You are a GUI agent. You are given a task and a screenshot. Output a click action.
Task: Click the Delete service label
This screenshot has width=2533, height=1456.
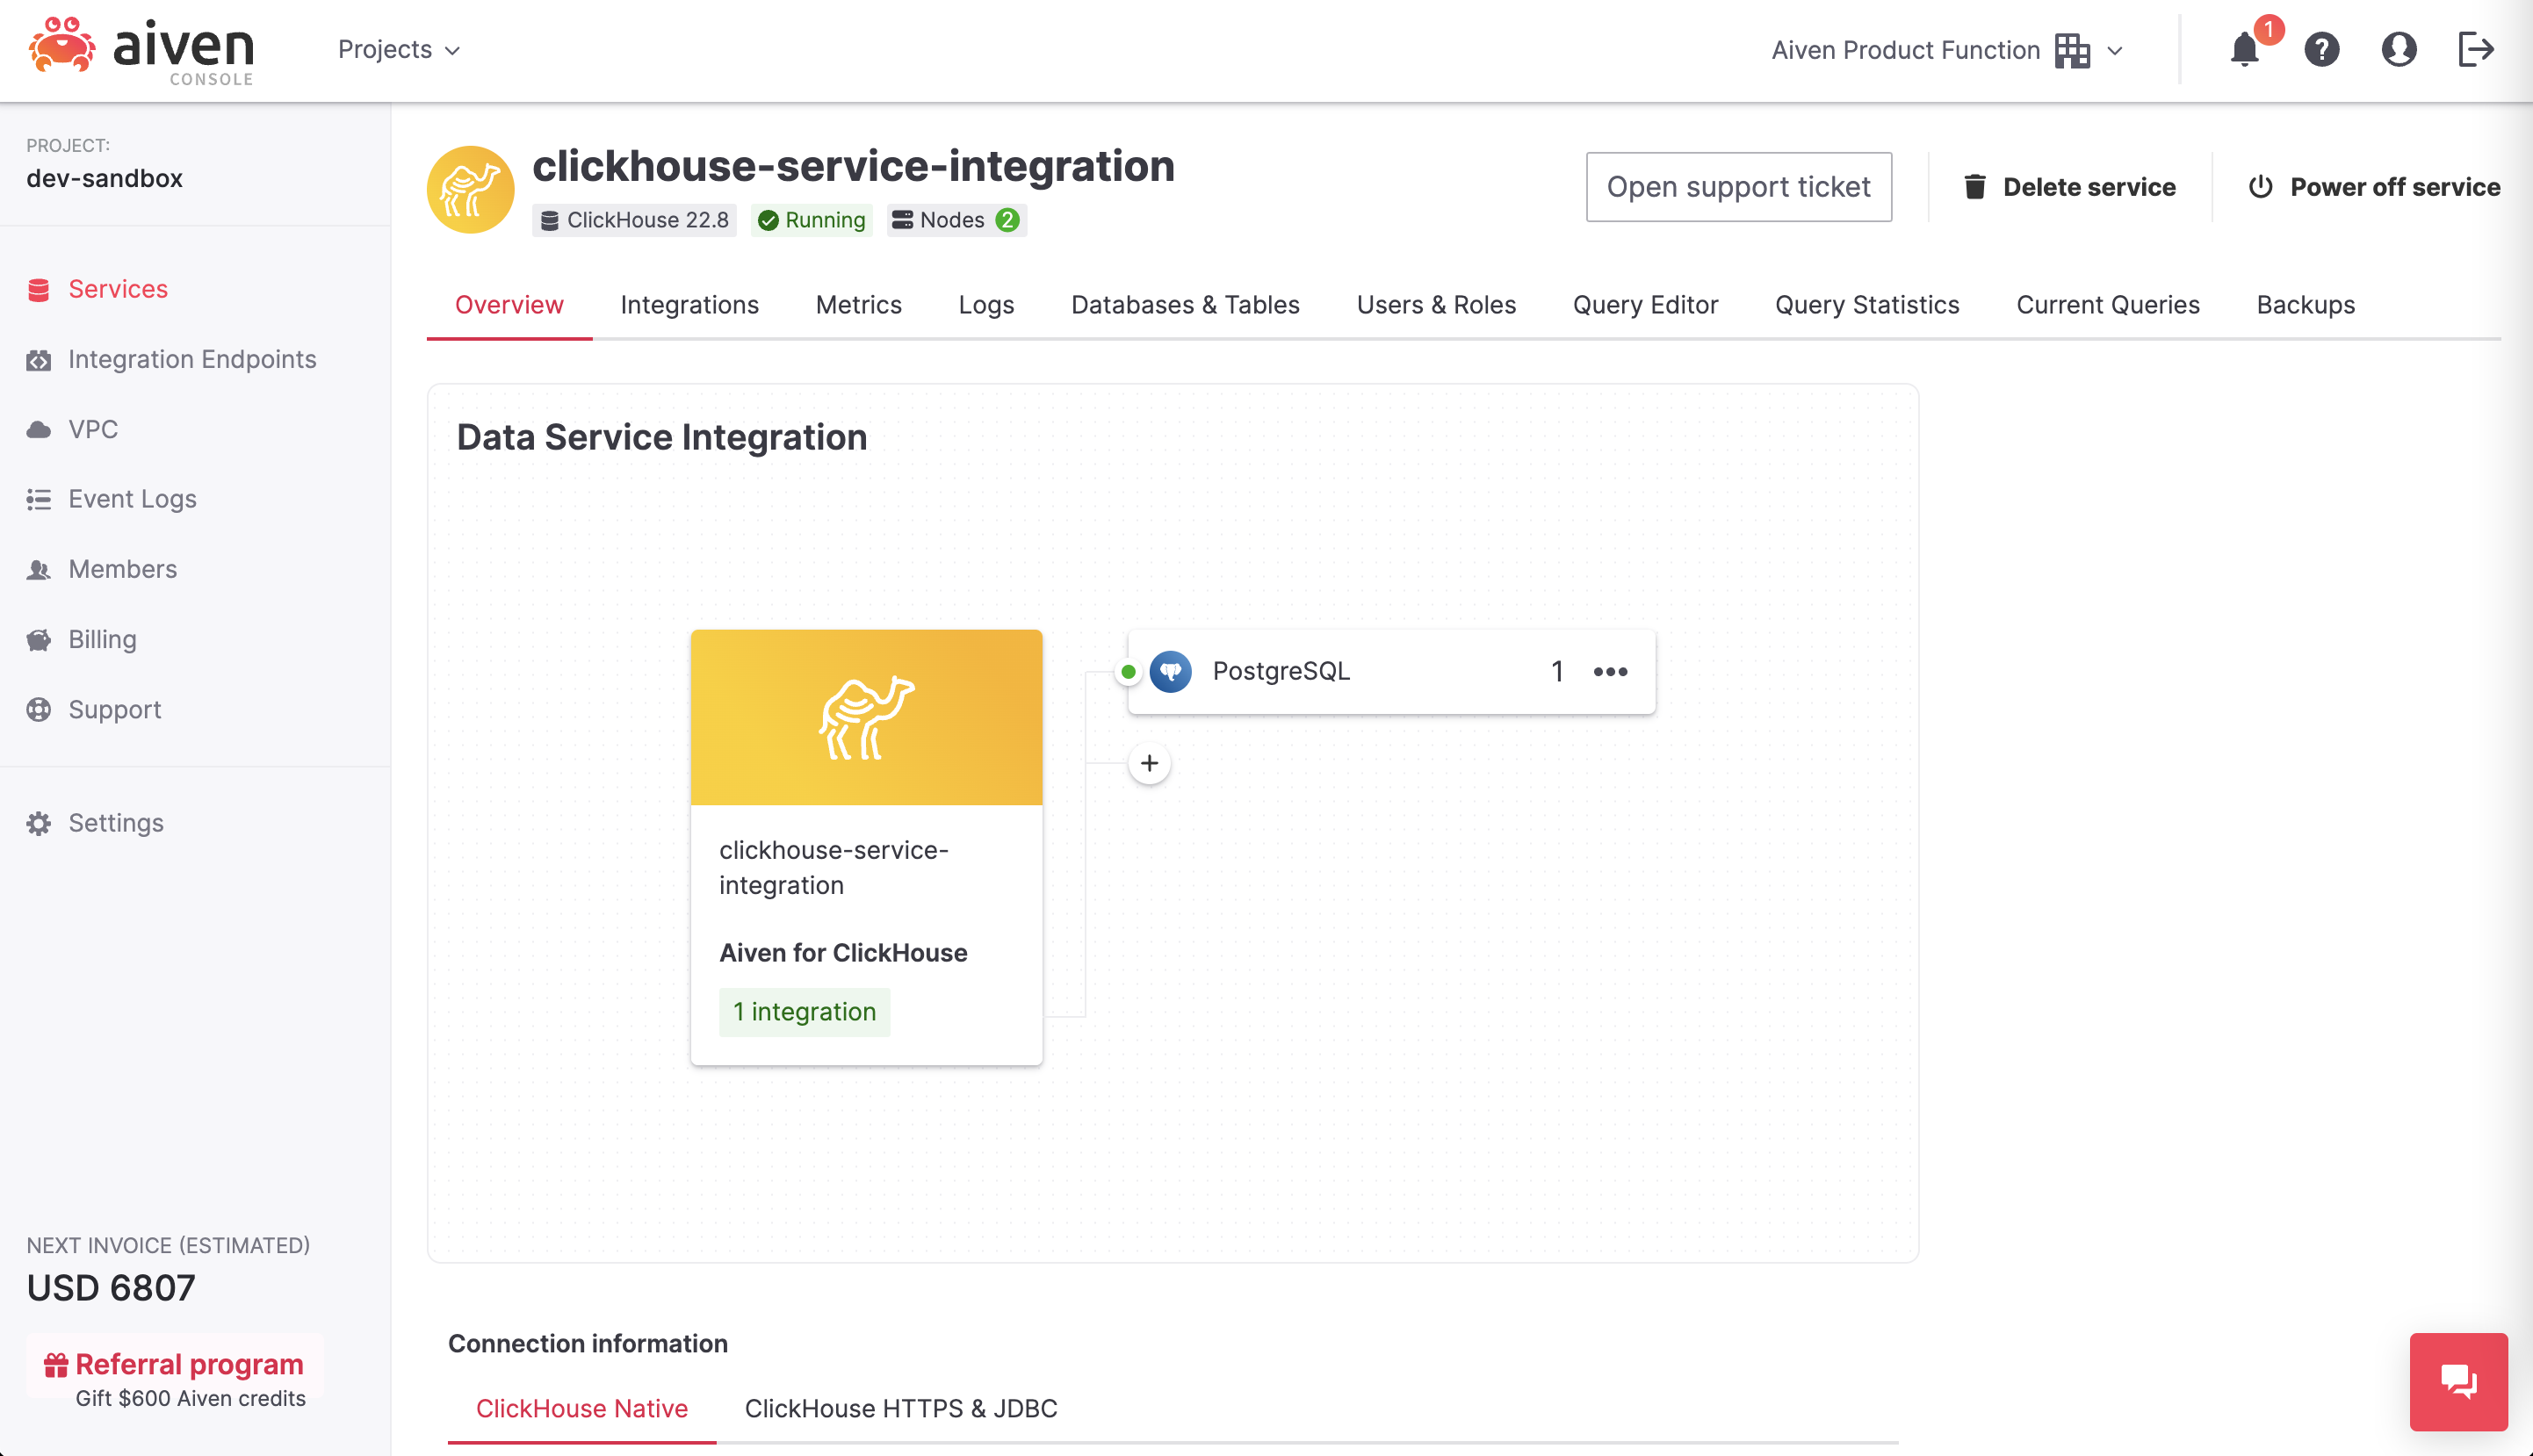(x=2089, y=187)
